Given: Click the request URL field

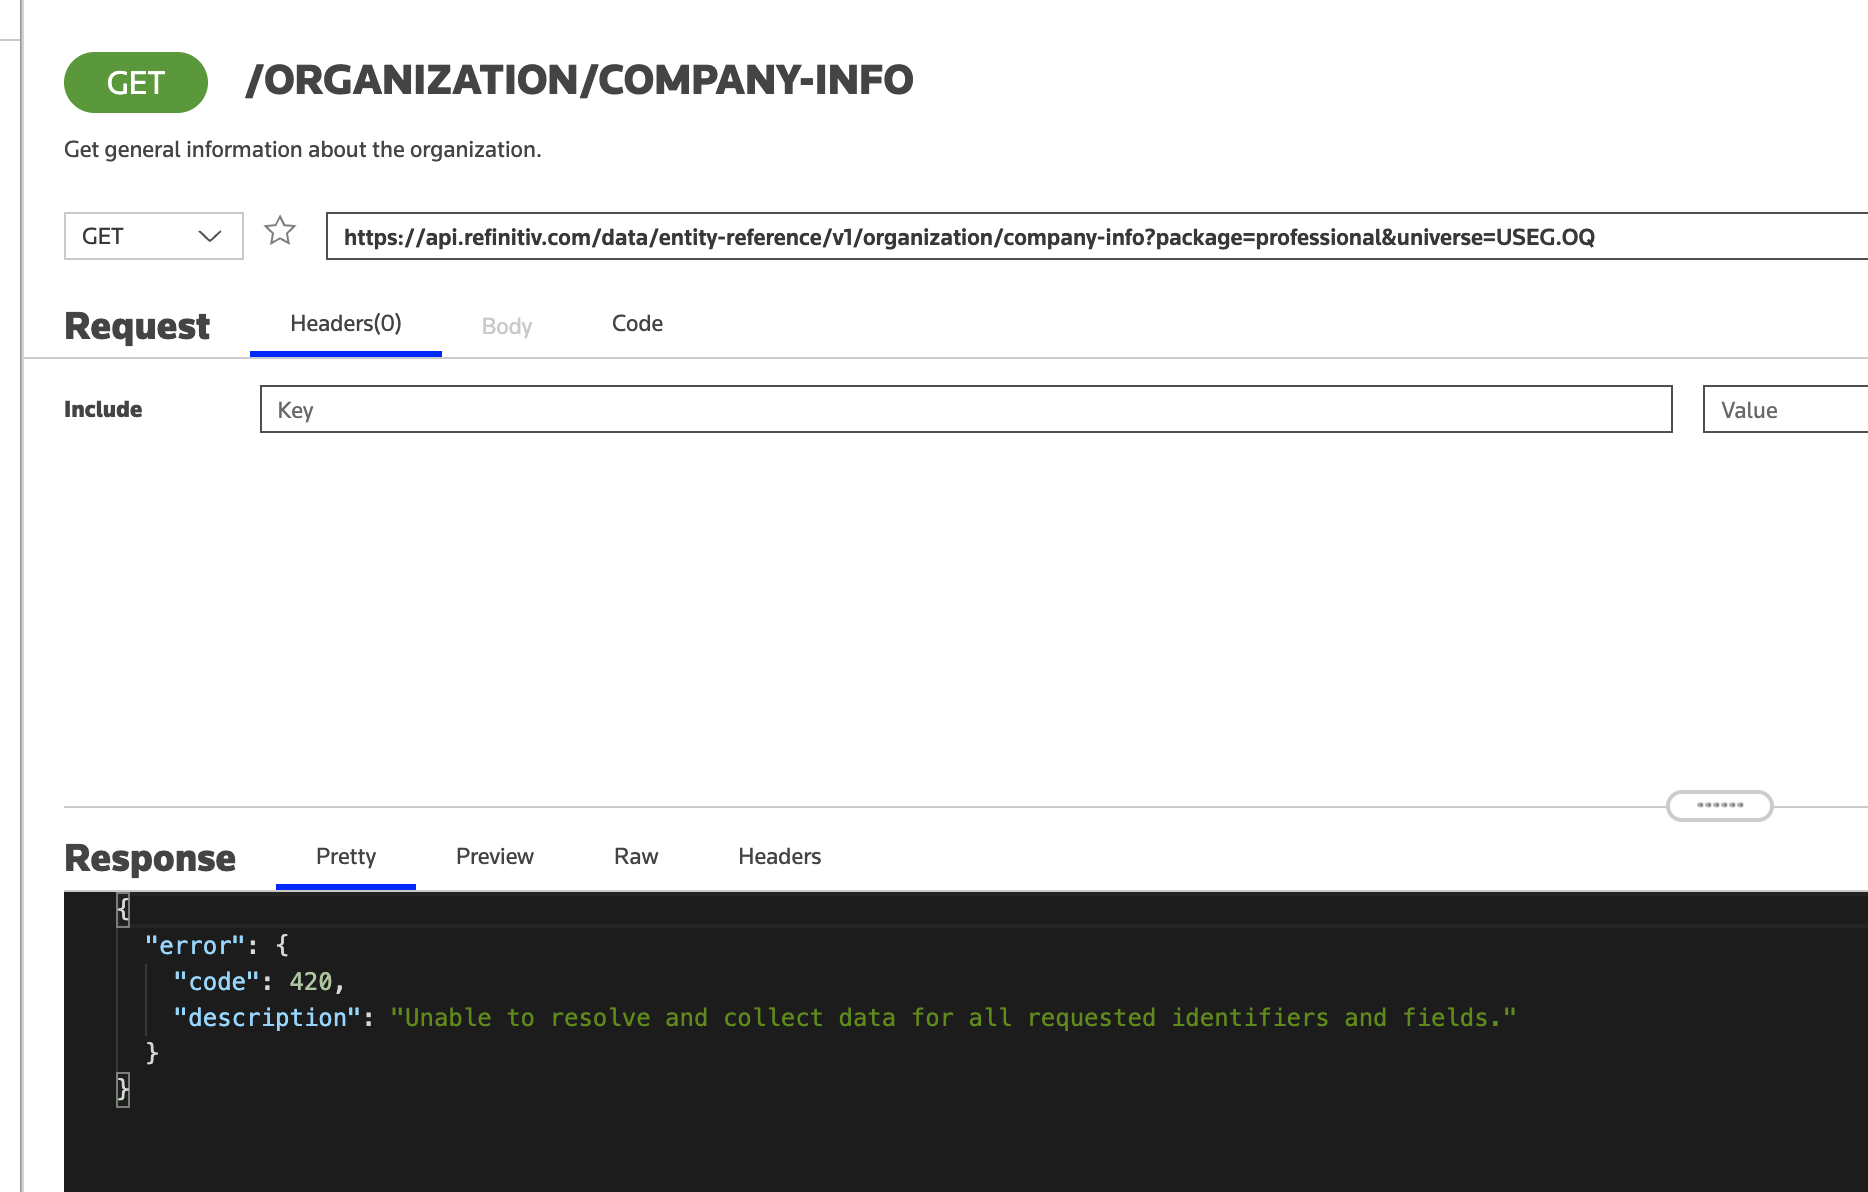Looking at the screenshot, I should [x=1097, y=236].
